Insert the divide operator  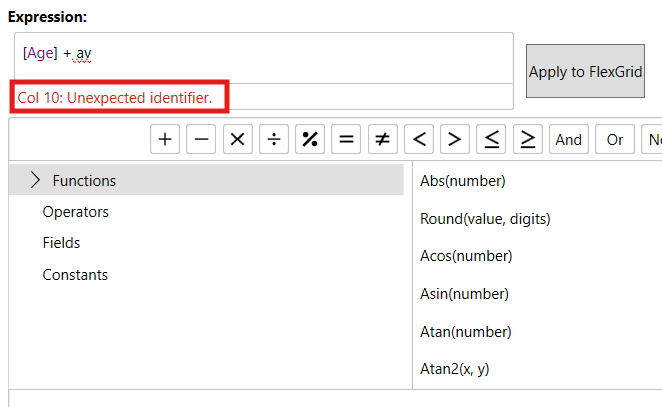(274, 140)
